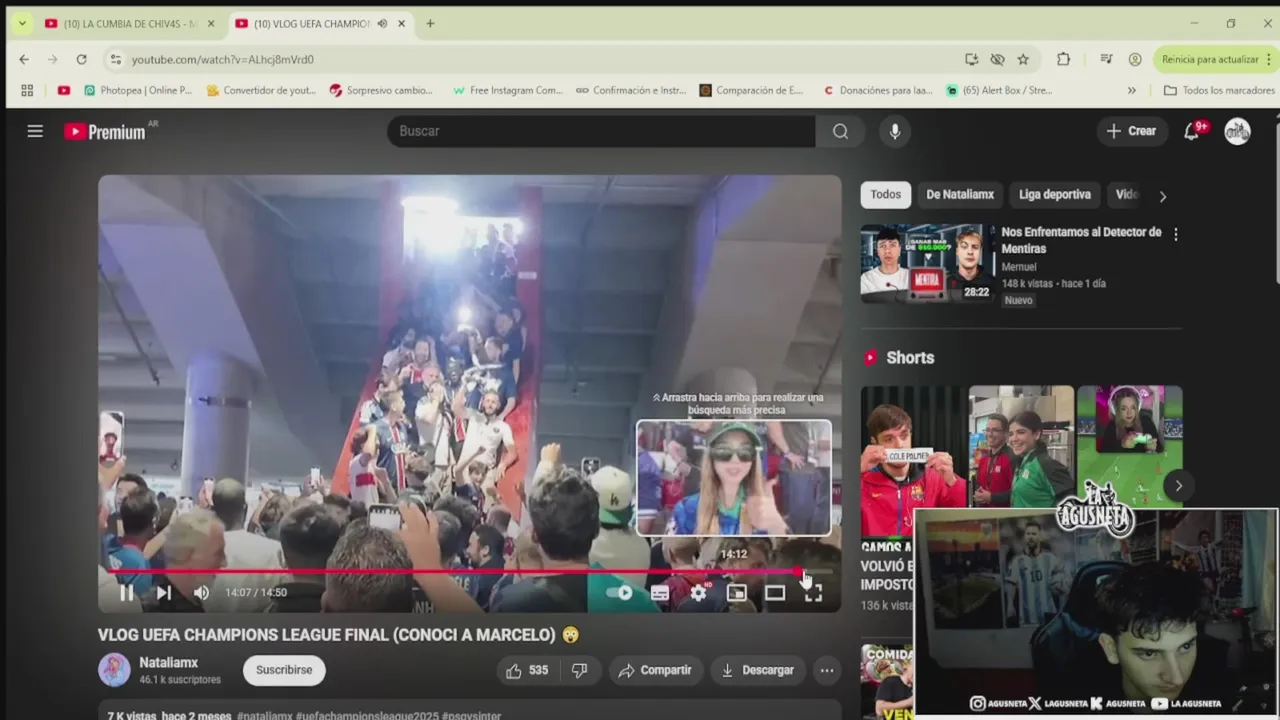Open the Photopea bookmark
This screenshot has width=1280, height=720.
pos(138,90)
